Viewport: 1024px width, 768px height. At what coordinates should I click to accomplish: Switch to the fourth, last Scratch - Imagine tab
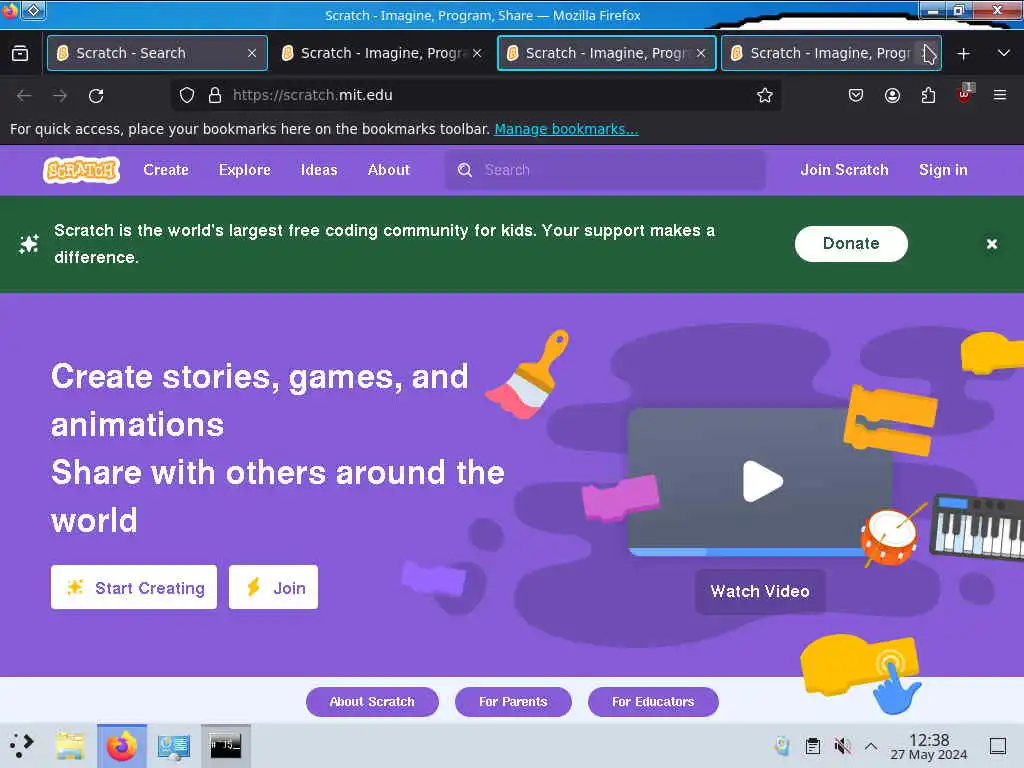pyautogui.click(x=831, y=53)
